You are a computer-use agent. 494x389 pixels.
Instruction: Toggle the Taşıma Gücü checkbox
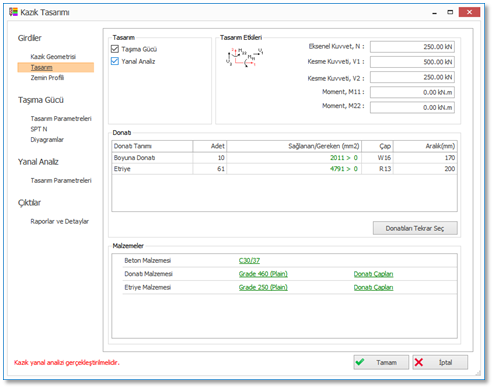click(115, 49)
